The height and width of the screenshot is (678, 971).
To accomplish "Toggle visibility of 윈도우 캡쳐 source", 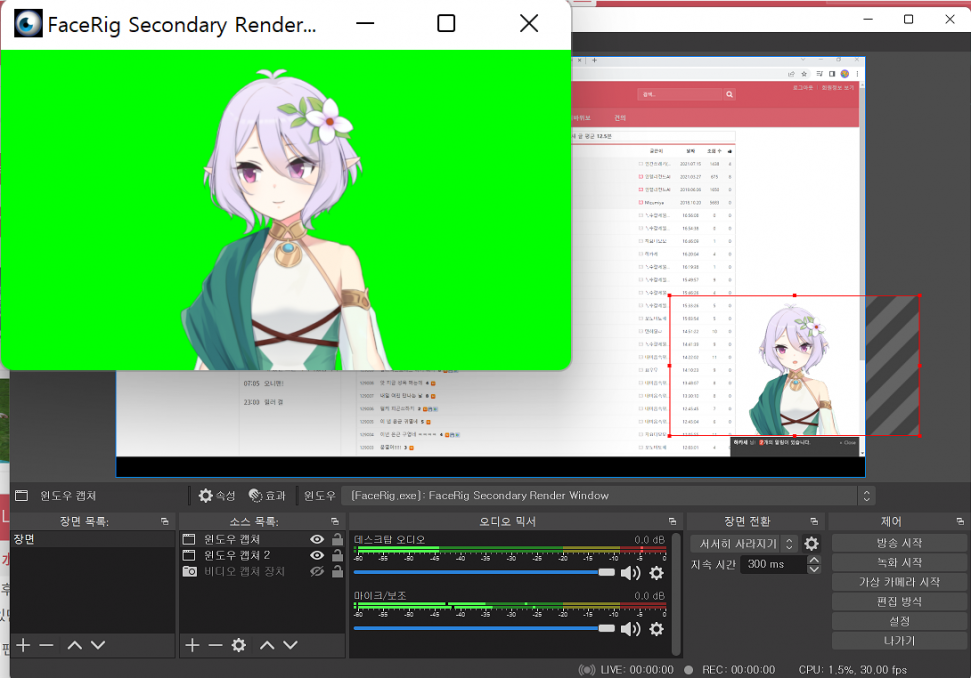I will 317,539.
